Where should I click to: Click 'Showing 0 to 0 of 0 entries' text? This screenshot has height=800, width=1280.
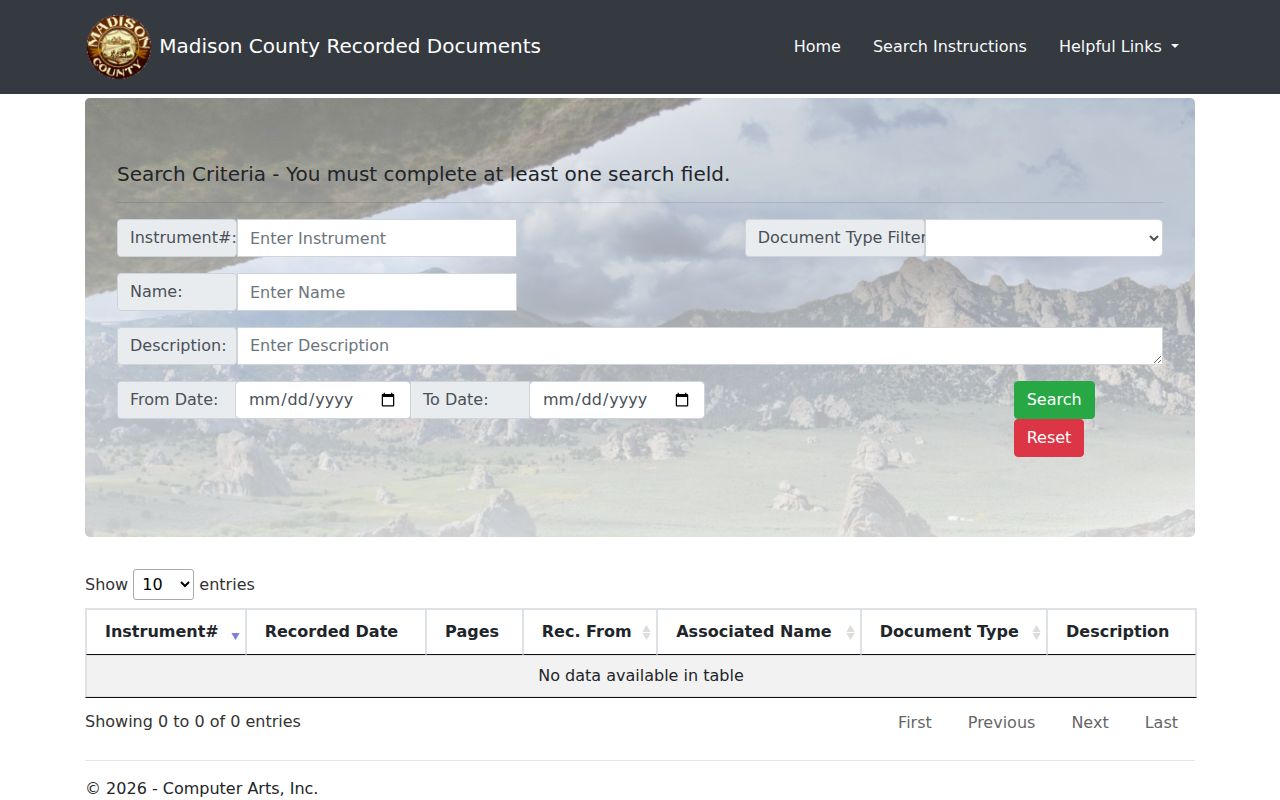click(x=193, y=722)
